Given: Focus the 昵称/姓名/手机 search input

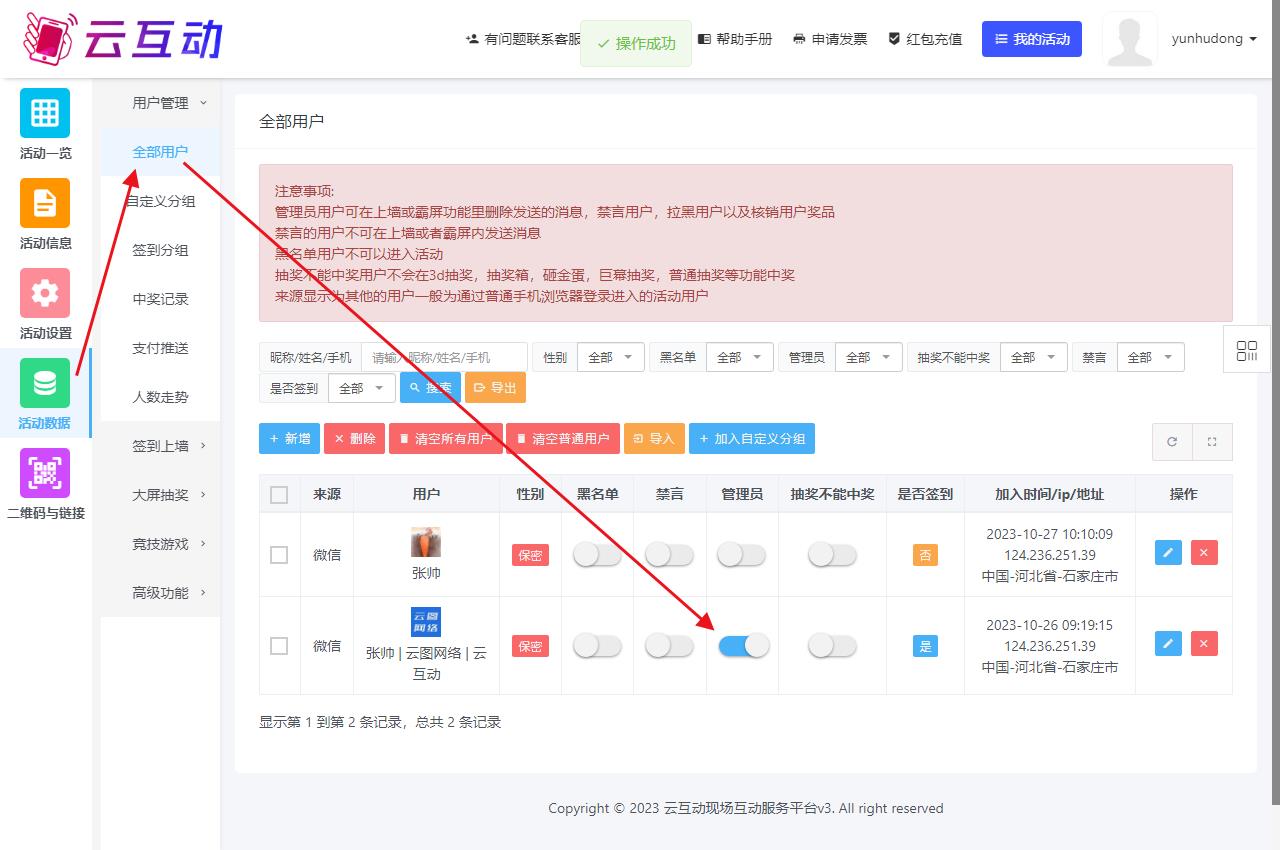Looking at the screenshot, I should click(x=444, y=357).
